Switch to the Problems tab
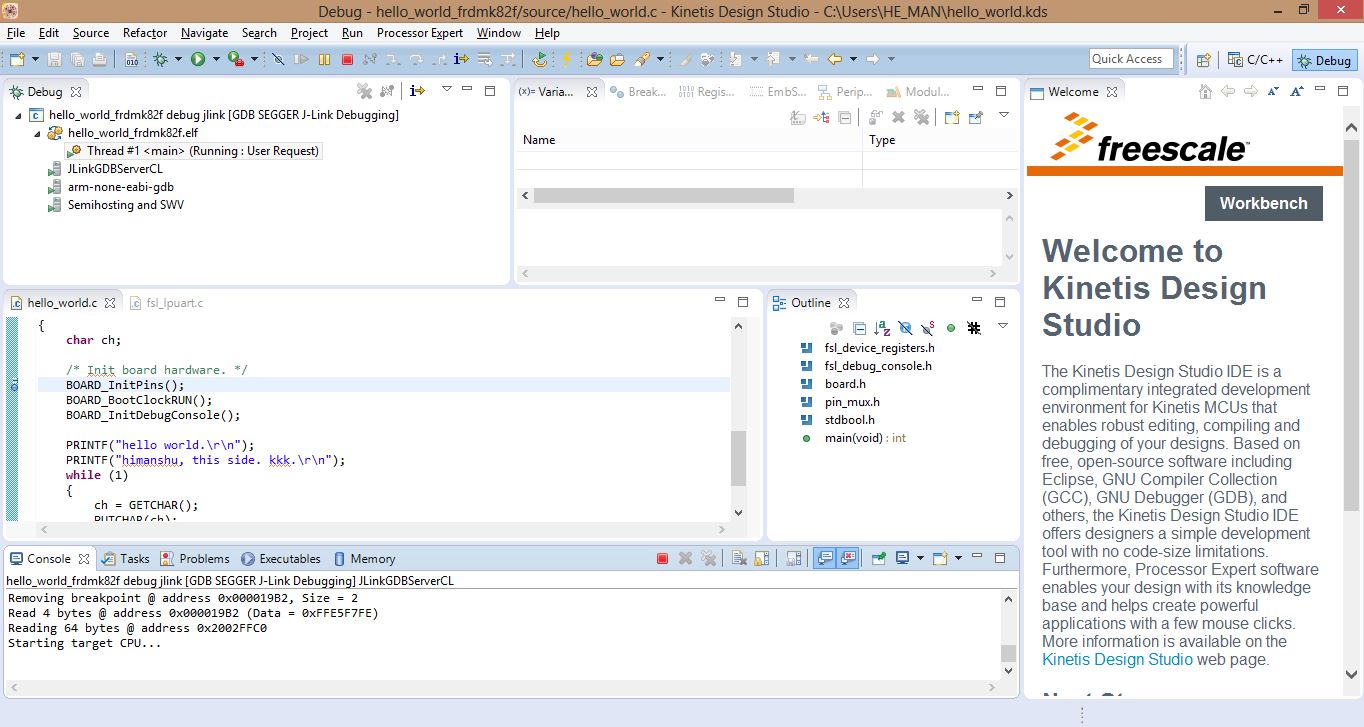This screenshot has height=727, width=1364. point(195,559)
